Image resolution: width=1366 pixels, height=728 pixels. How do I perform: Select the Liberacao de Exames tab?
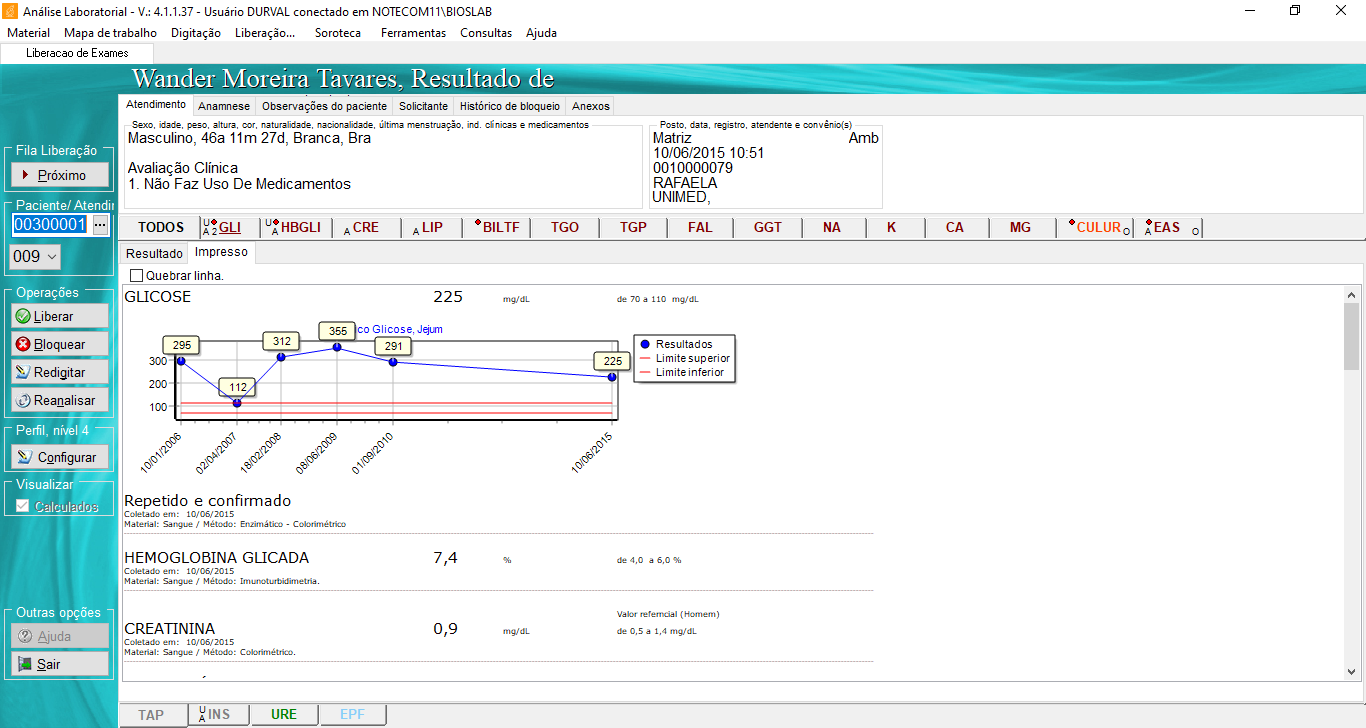click(x=77, y=53)
